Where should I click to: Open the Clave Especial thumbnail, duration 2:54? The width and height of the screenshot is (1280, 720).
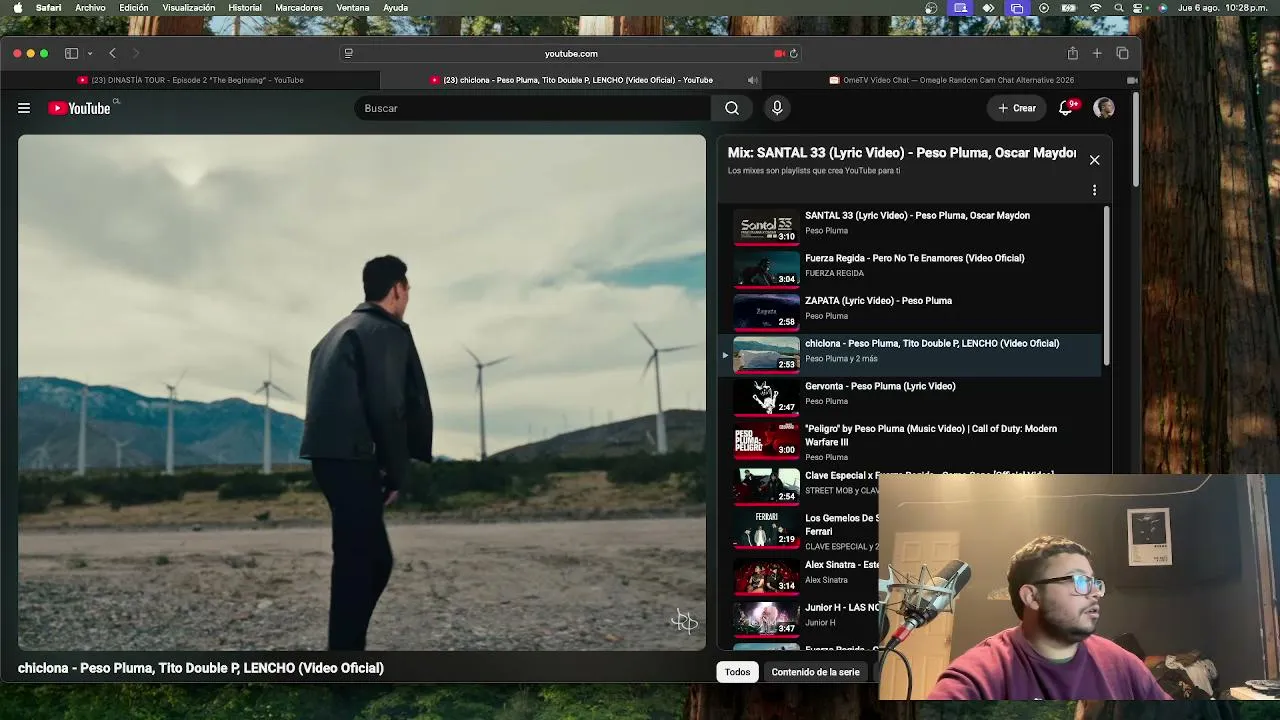pyautogui.click(x=767, y=486)
